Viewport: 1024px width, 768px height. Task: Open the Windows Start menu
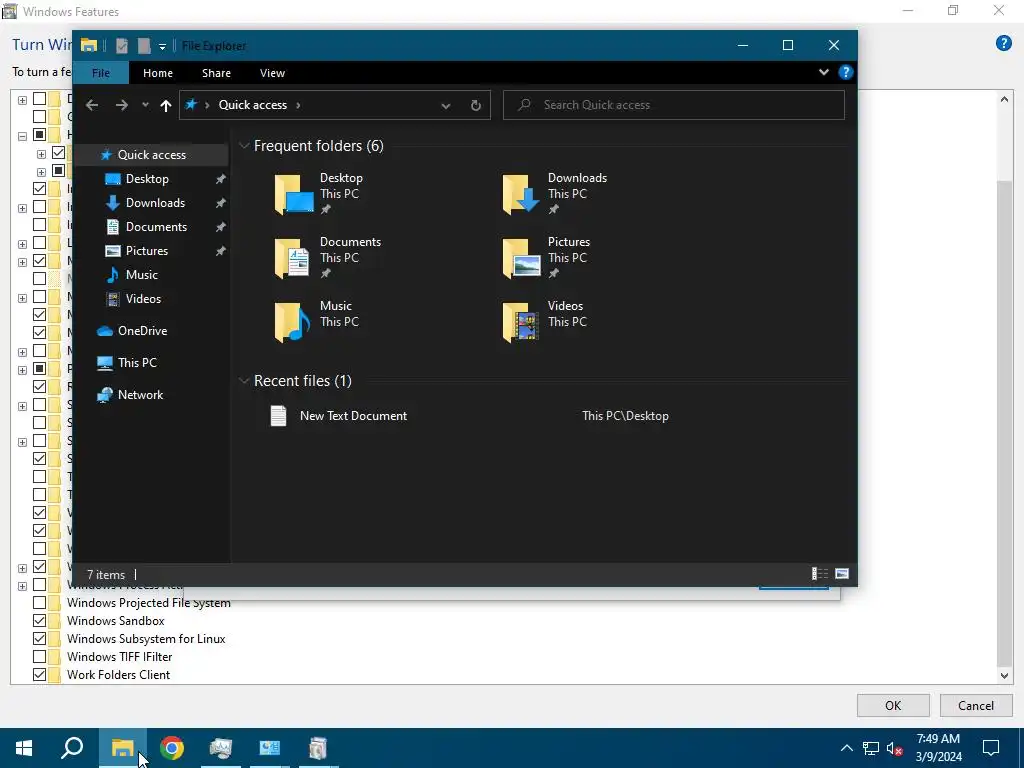pos(24,748)
